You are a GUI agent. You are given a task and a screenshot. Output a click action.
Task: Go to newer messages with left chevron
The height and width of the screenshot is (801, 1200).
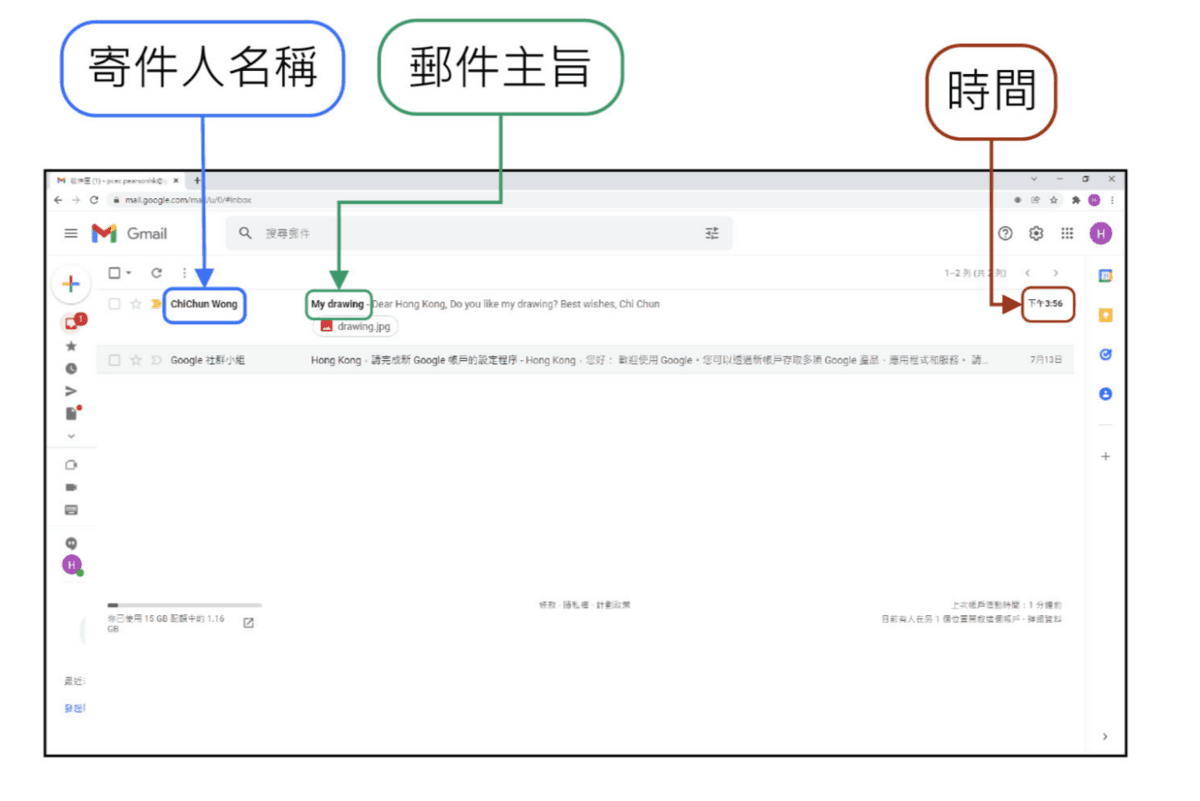coord(1027,272)
